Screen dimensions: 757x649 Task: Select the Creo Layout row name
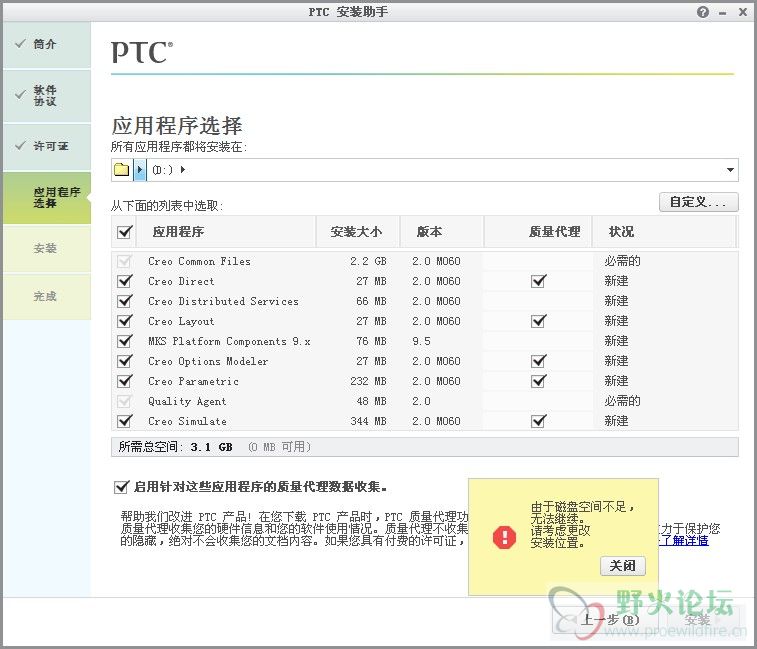pyautogui.click(x=181, y=321)
